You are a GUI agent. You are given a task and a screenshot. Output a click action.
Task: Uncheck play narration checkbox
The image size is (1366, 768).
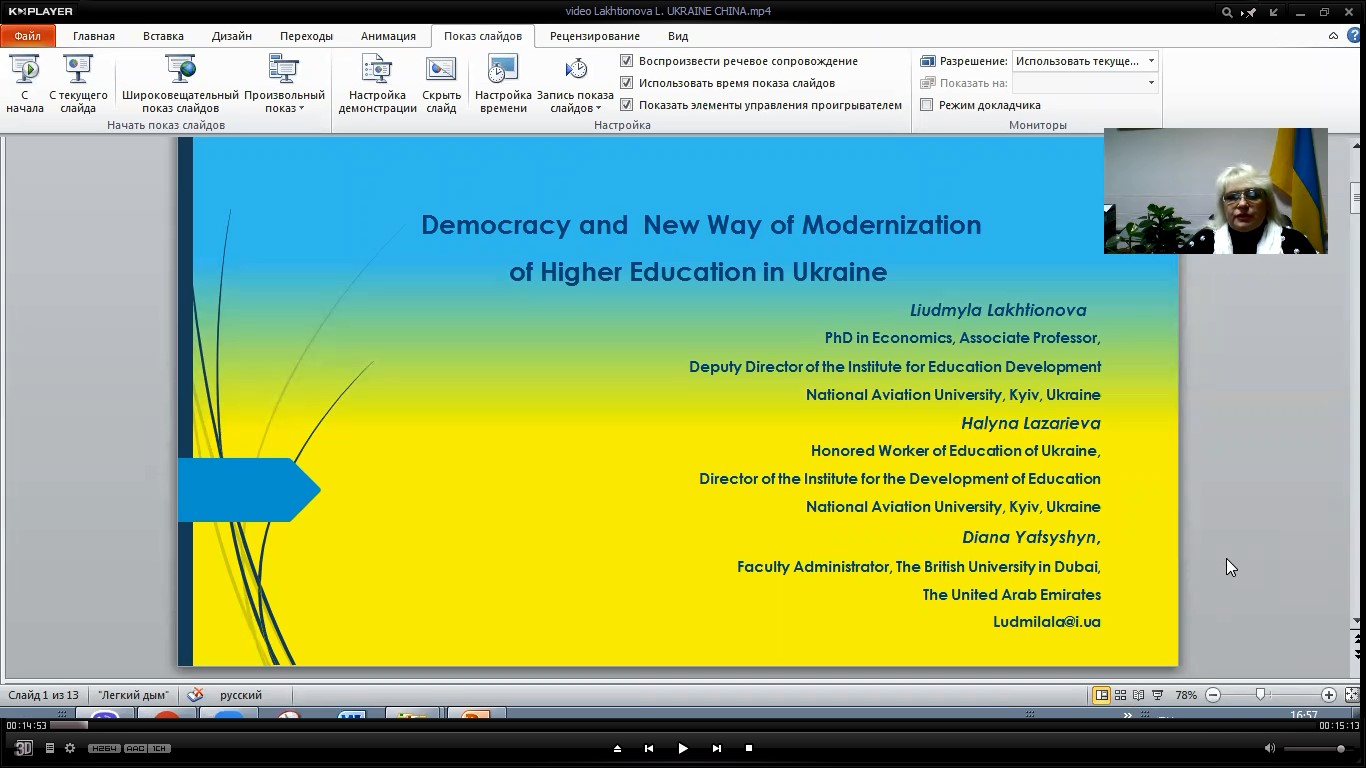[627, 61]
